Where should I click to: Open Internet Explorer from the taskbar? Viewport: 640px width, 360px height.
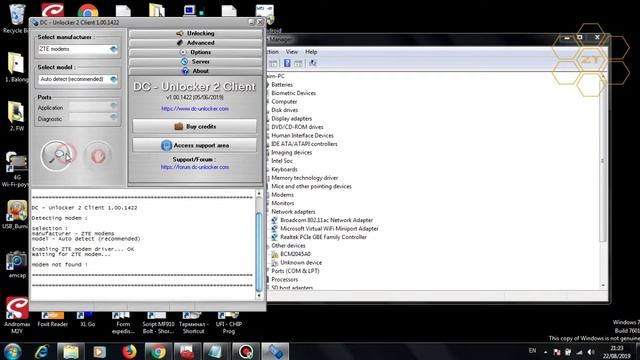point(42,351)
